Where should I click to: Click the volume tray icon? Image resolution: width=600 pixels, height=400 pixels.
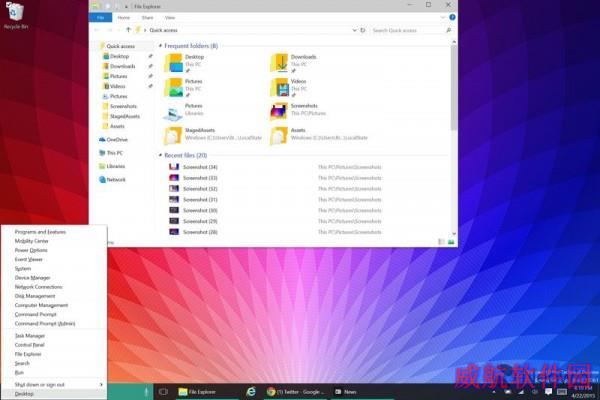pos(535,392)
